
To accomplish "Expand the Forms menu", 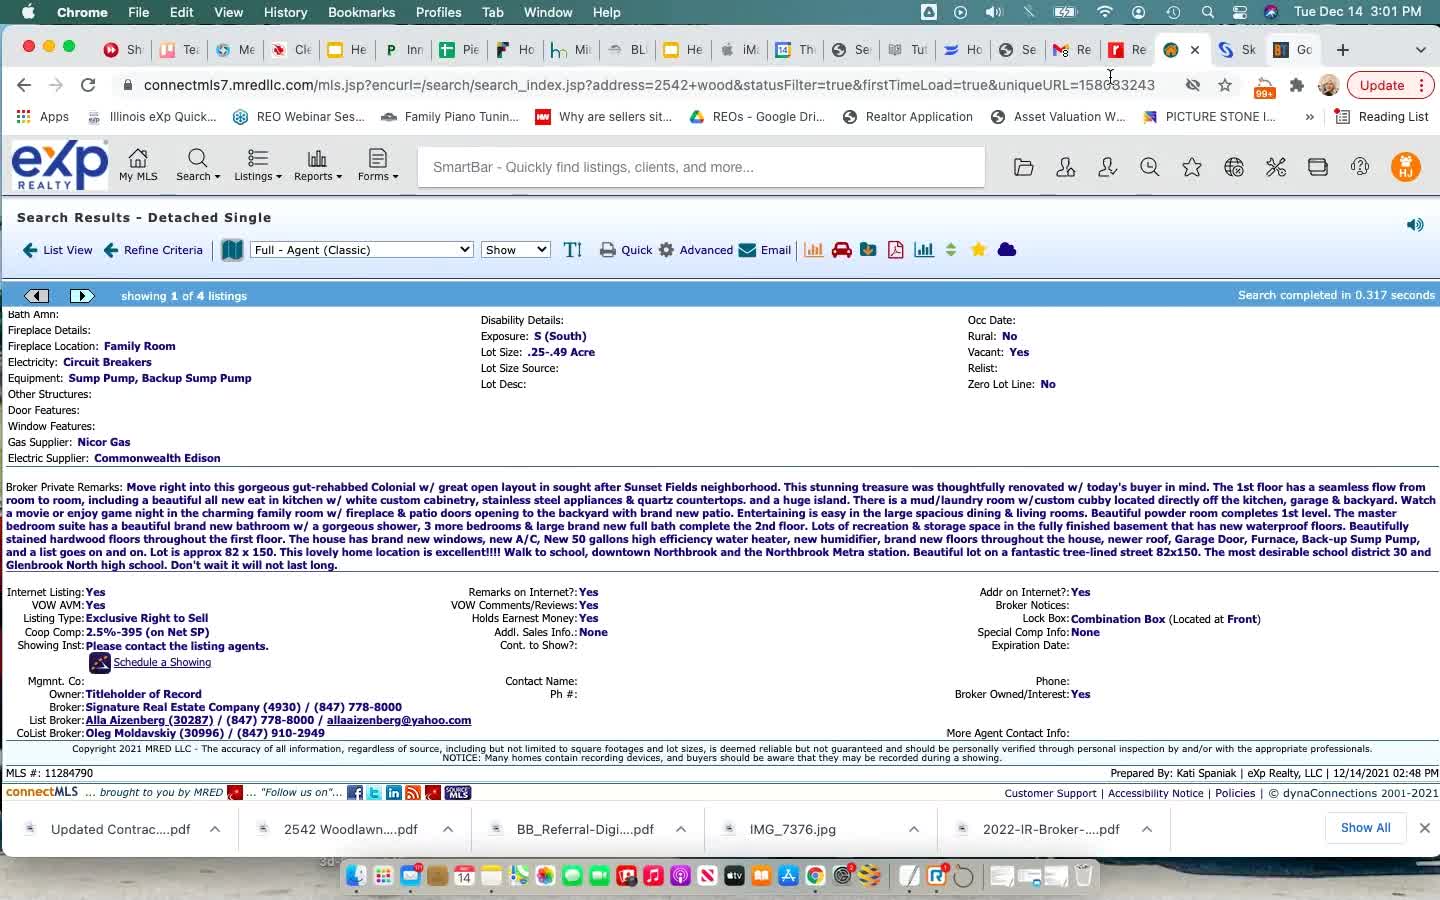I will pos(378,165).
